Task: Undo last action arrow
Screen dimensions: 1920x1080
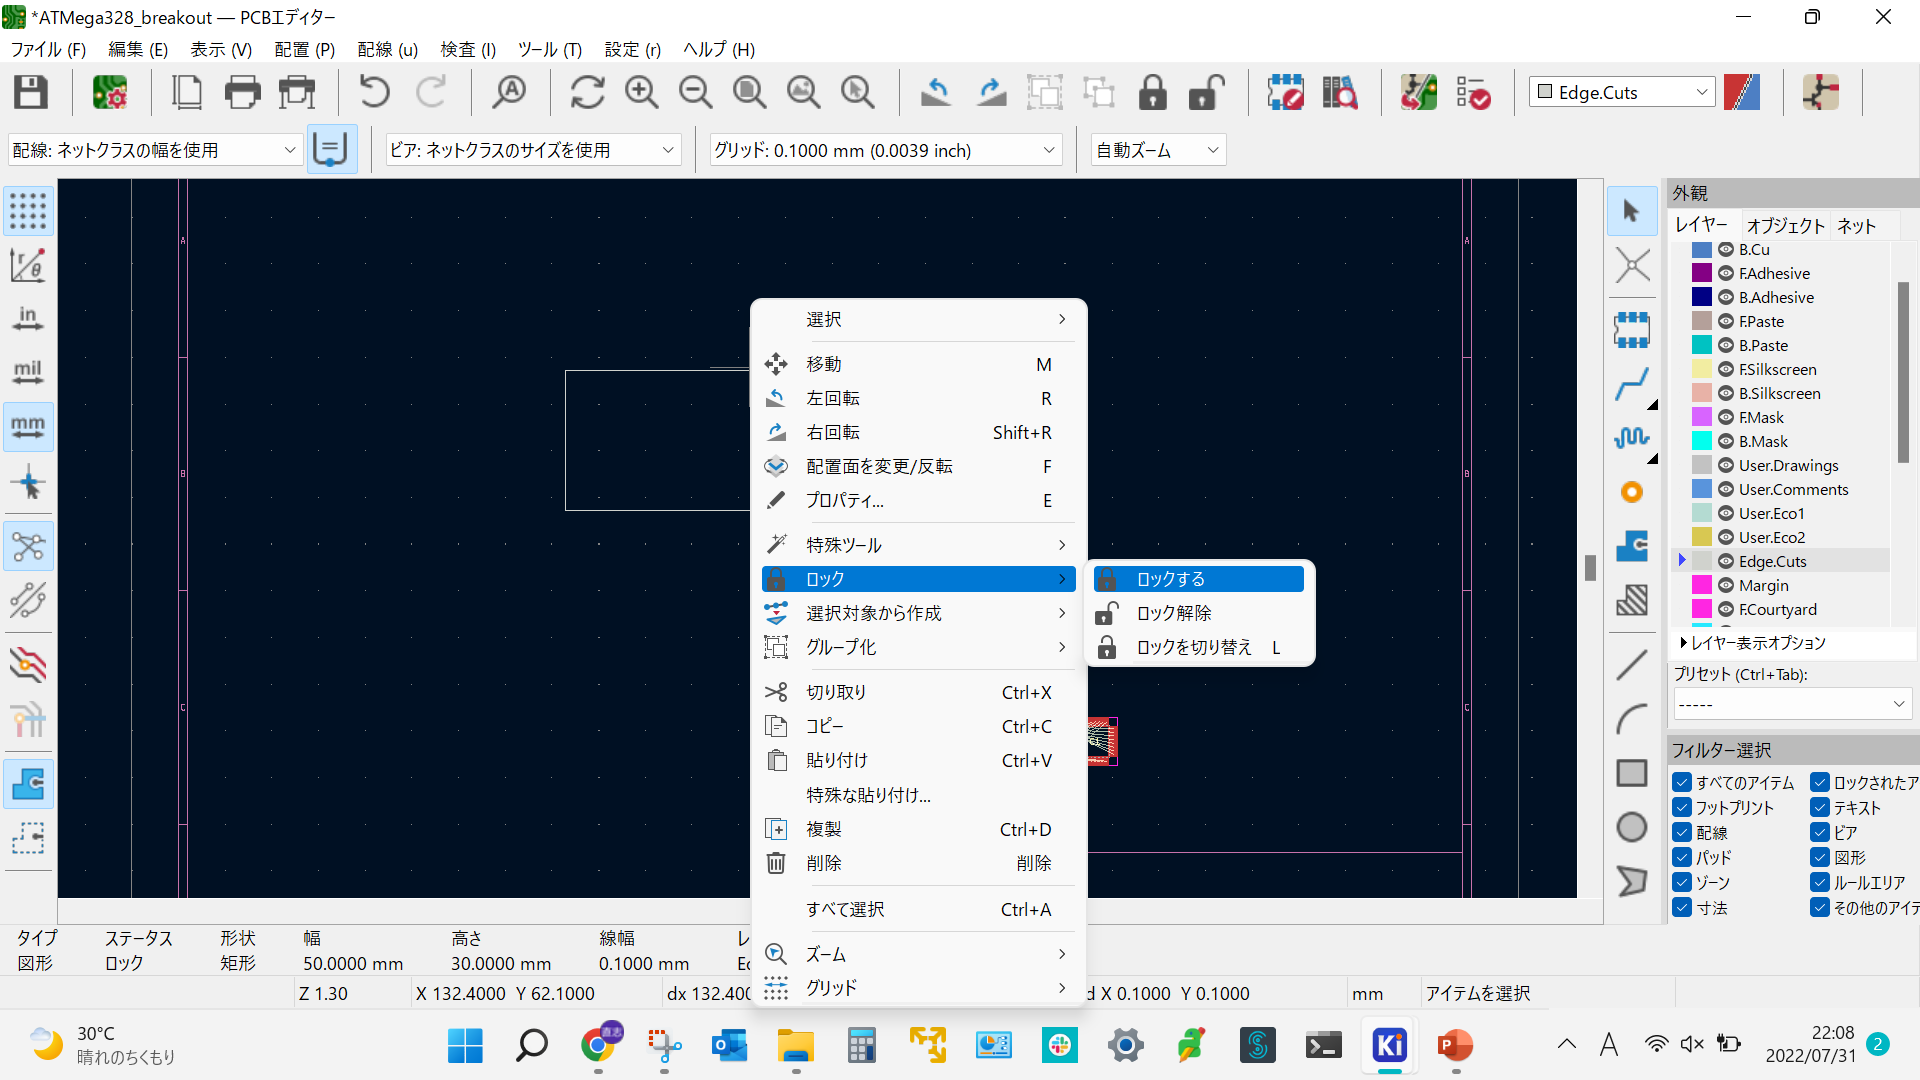Action: (374, 92)
